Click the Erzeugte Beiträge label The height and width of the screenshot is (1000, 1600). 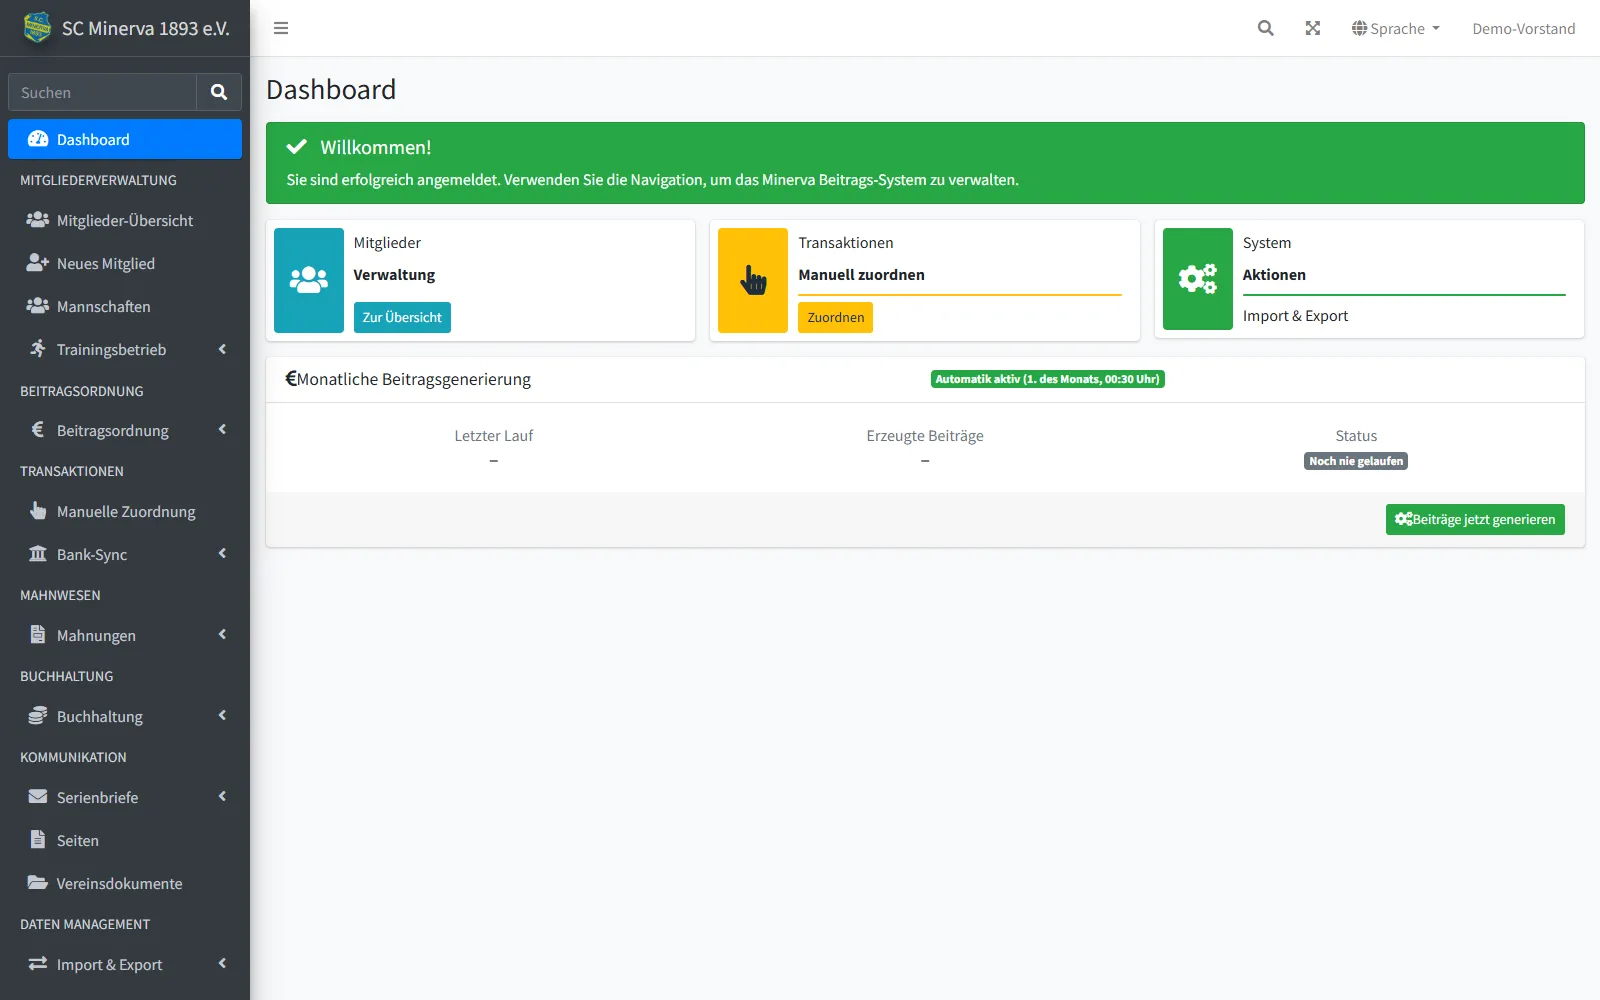925,436
